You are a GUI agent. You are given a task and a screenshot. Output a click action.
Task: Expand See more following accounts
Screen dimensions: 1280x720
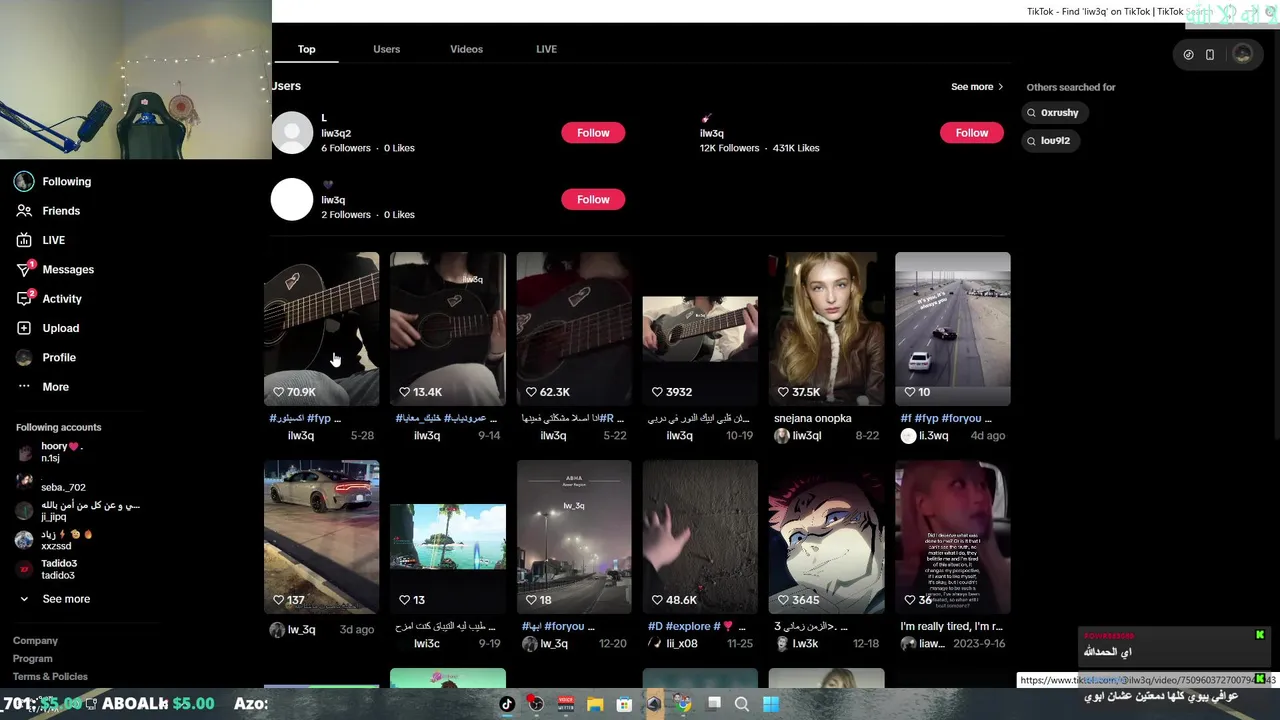(x=55, y=599)
